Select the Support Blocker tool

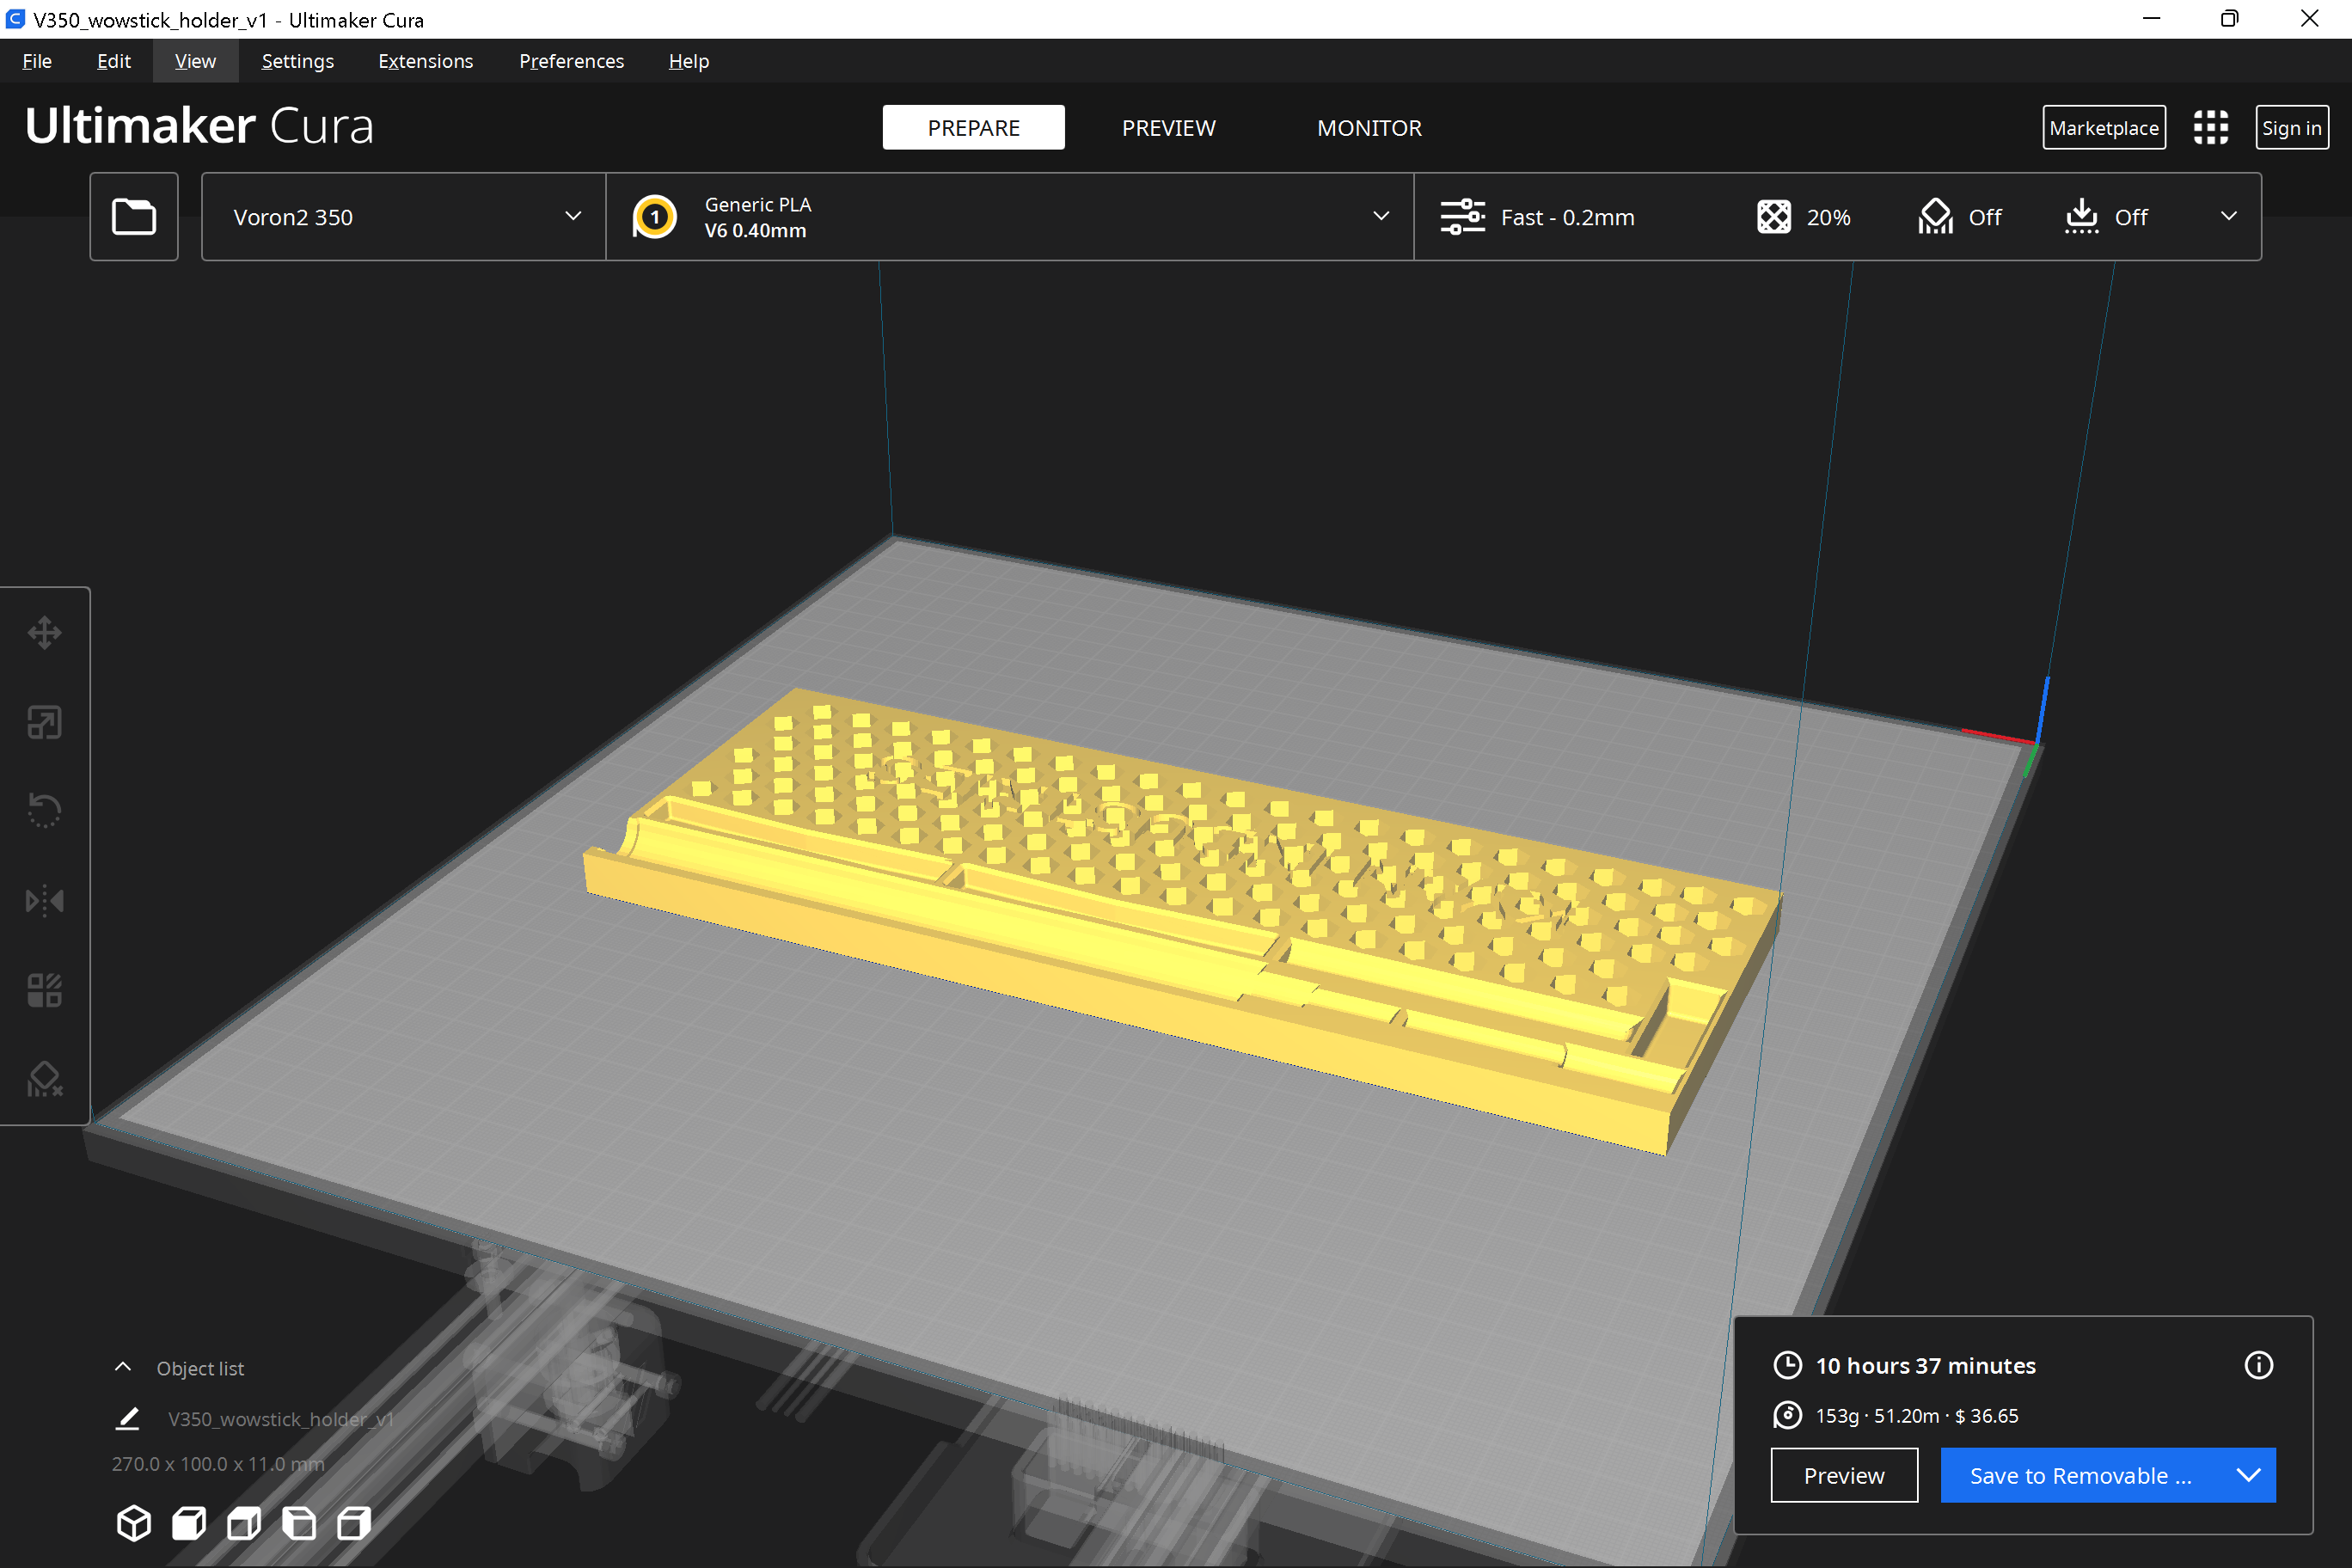(x=45, y=1079)
